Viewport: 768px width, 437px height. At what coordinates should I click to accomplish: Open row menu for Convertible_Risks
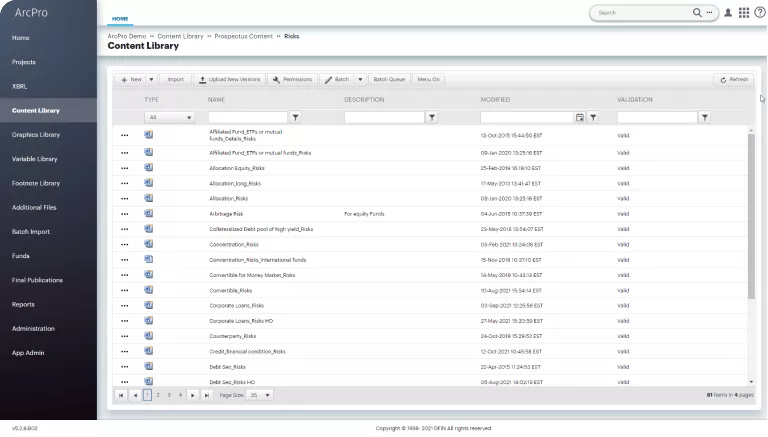(124, 291)
